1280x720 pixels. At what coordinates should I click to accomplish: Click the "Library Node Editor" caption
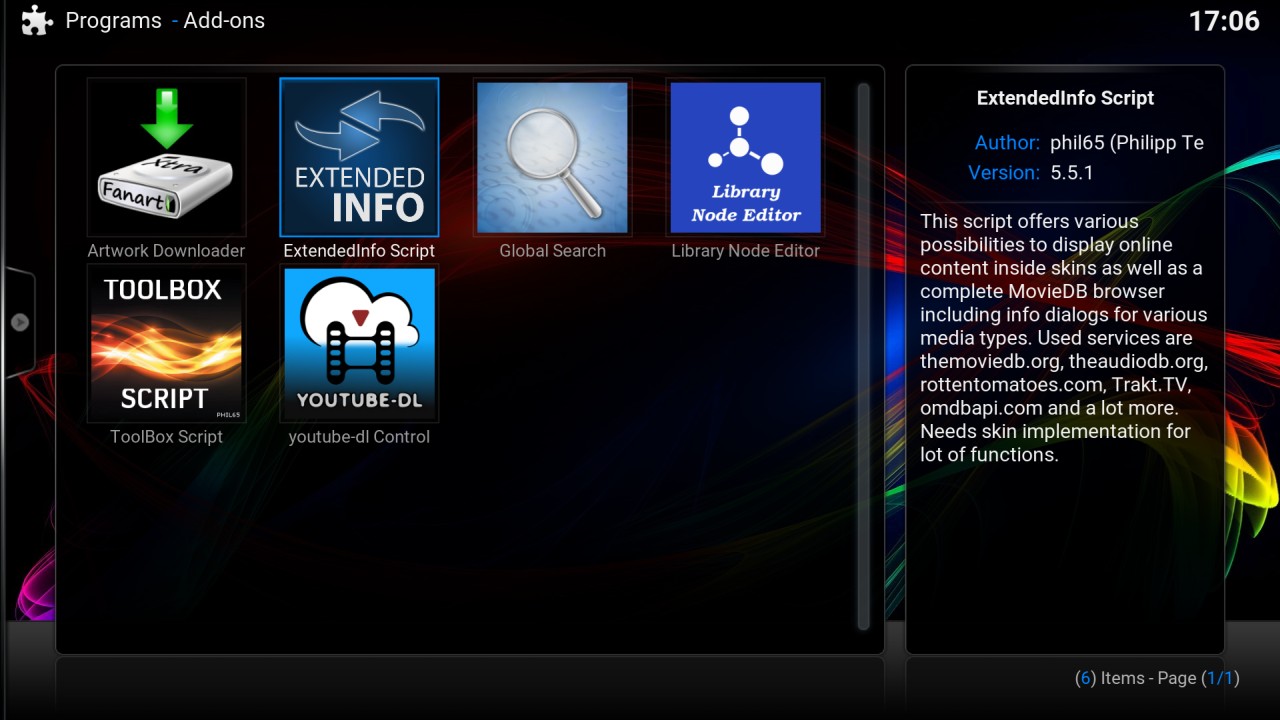(x=745, y=251)
